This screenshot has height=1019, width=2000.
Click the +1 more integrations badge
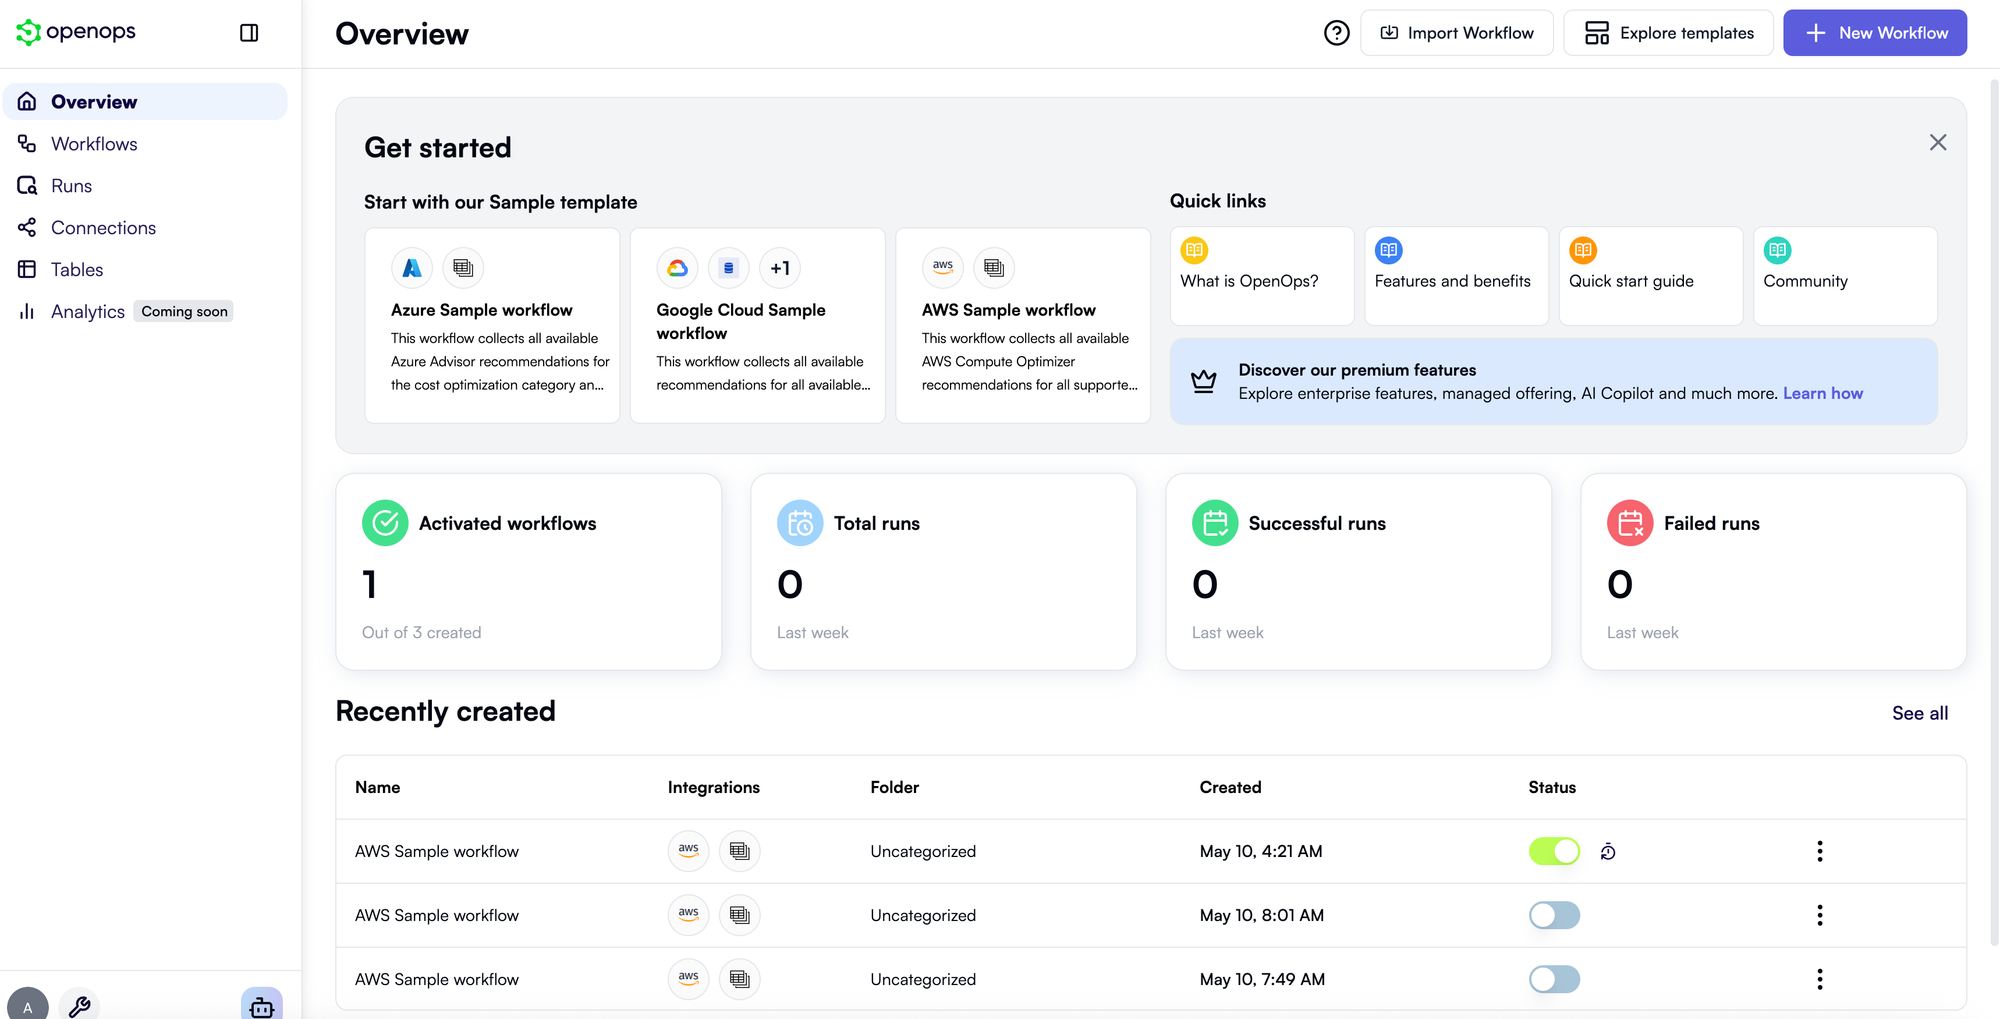coord(780,268)
